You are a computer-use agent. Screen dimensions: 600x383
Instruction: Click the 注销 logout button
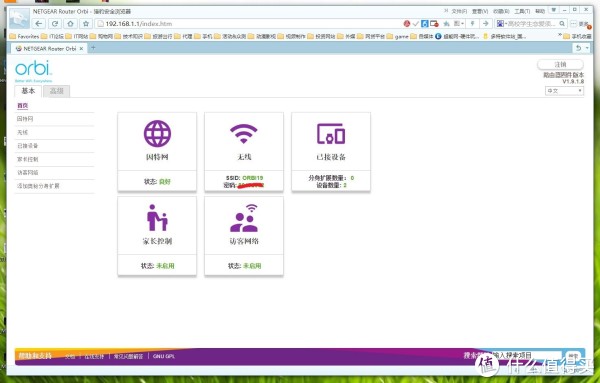tap(560, 65)
